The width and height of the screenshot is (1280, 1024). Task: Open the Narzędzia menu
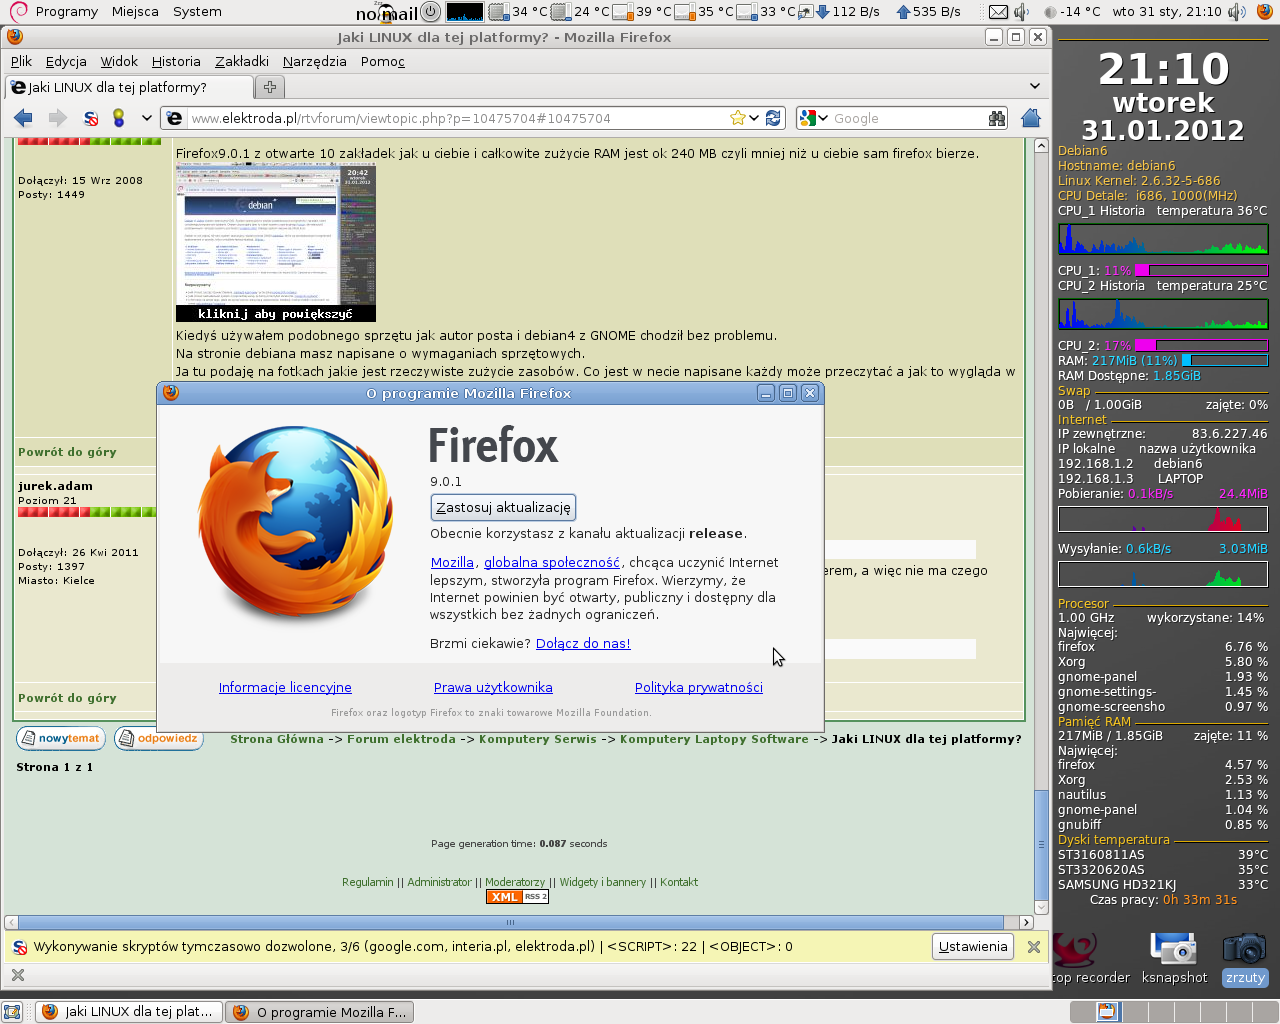[315, 61]
